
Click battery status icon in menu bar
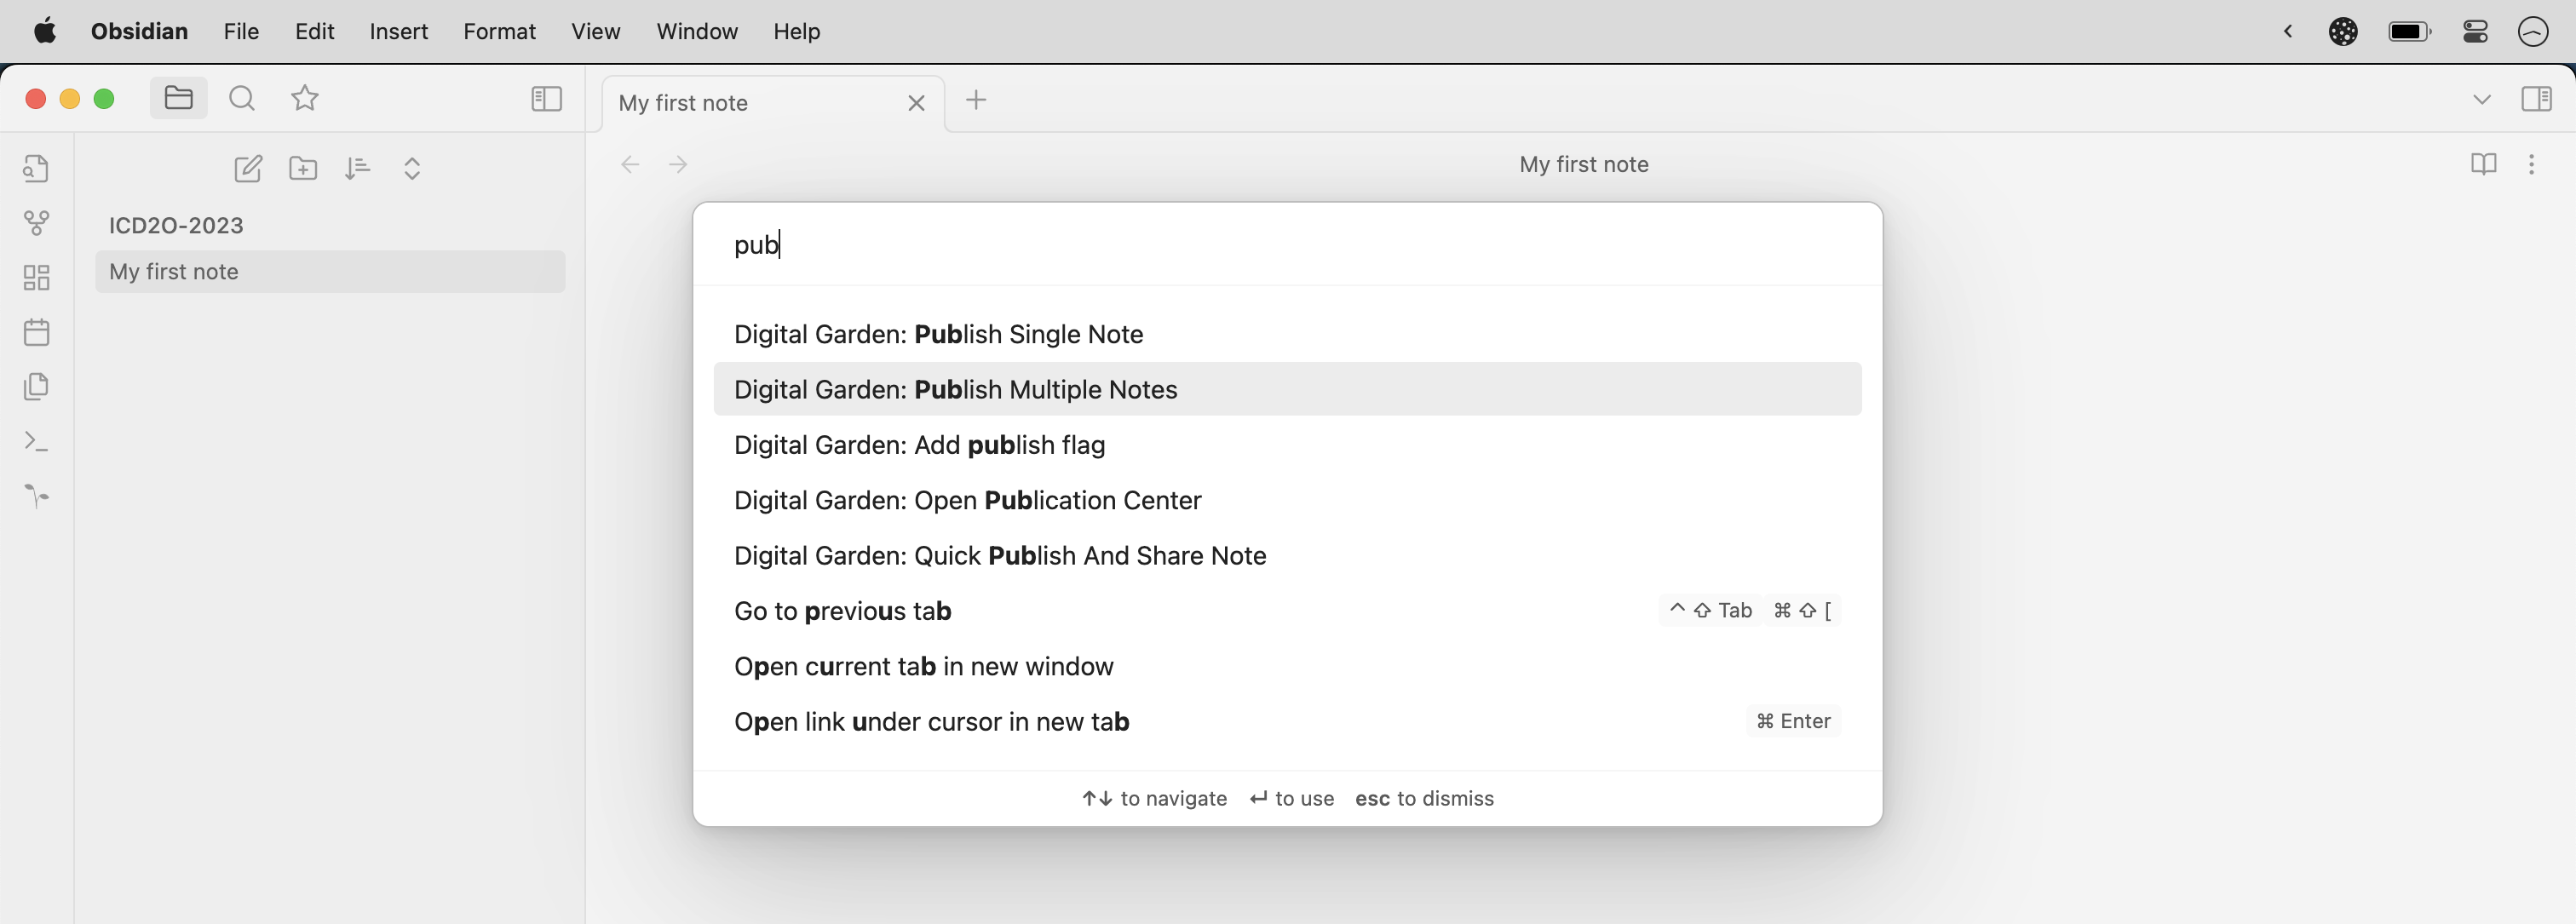click(x=2409, y=32)
